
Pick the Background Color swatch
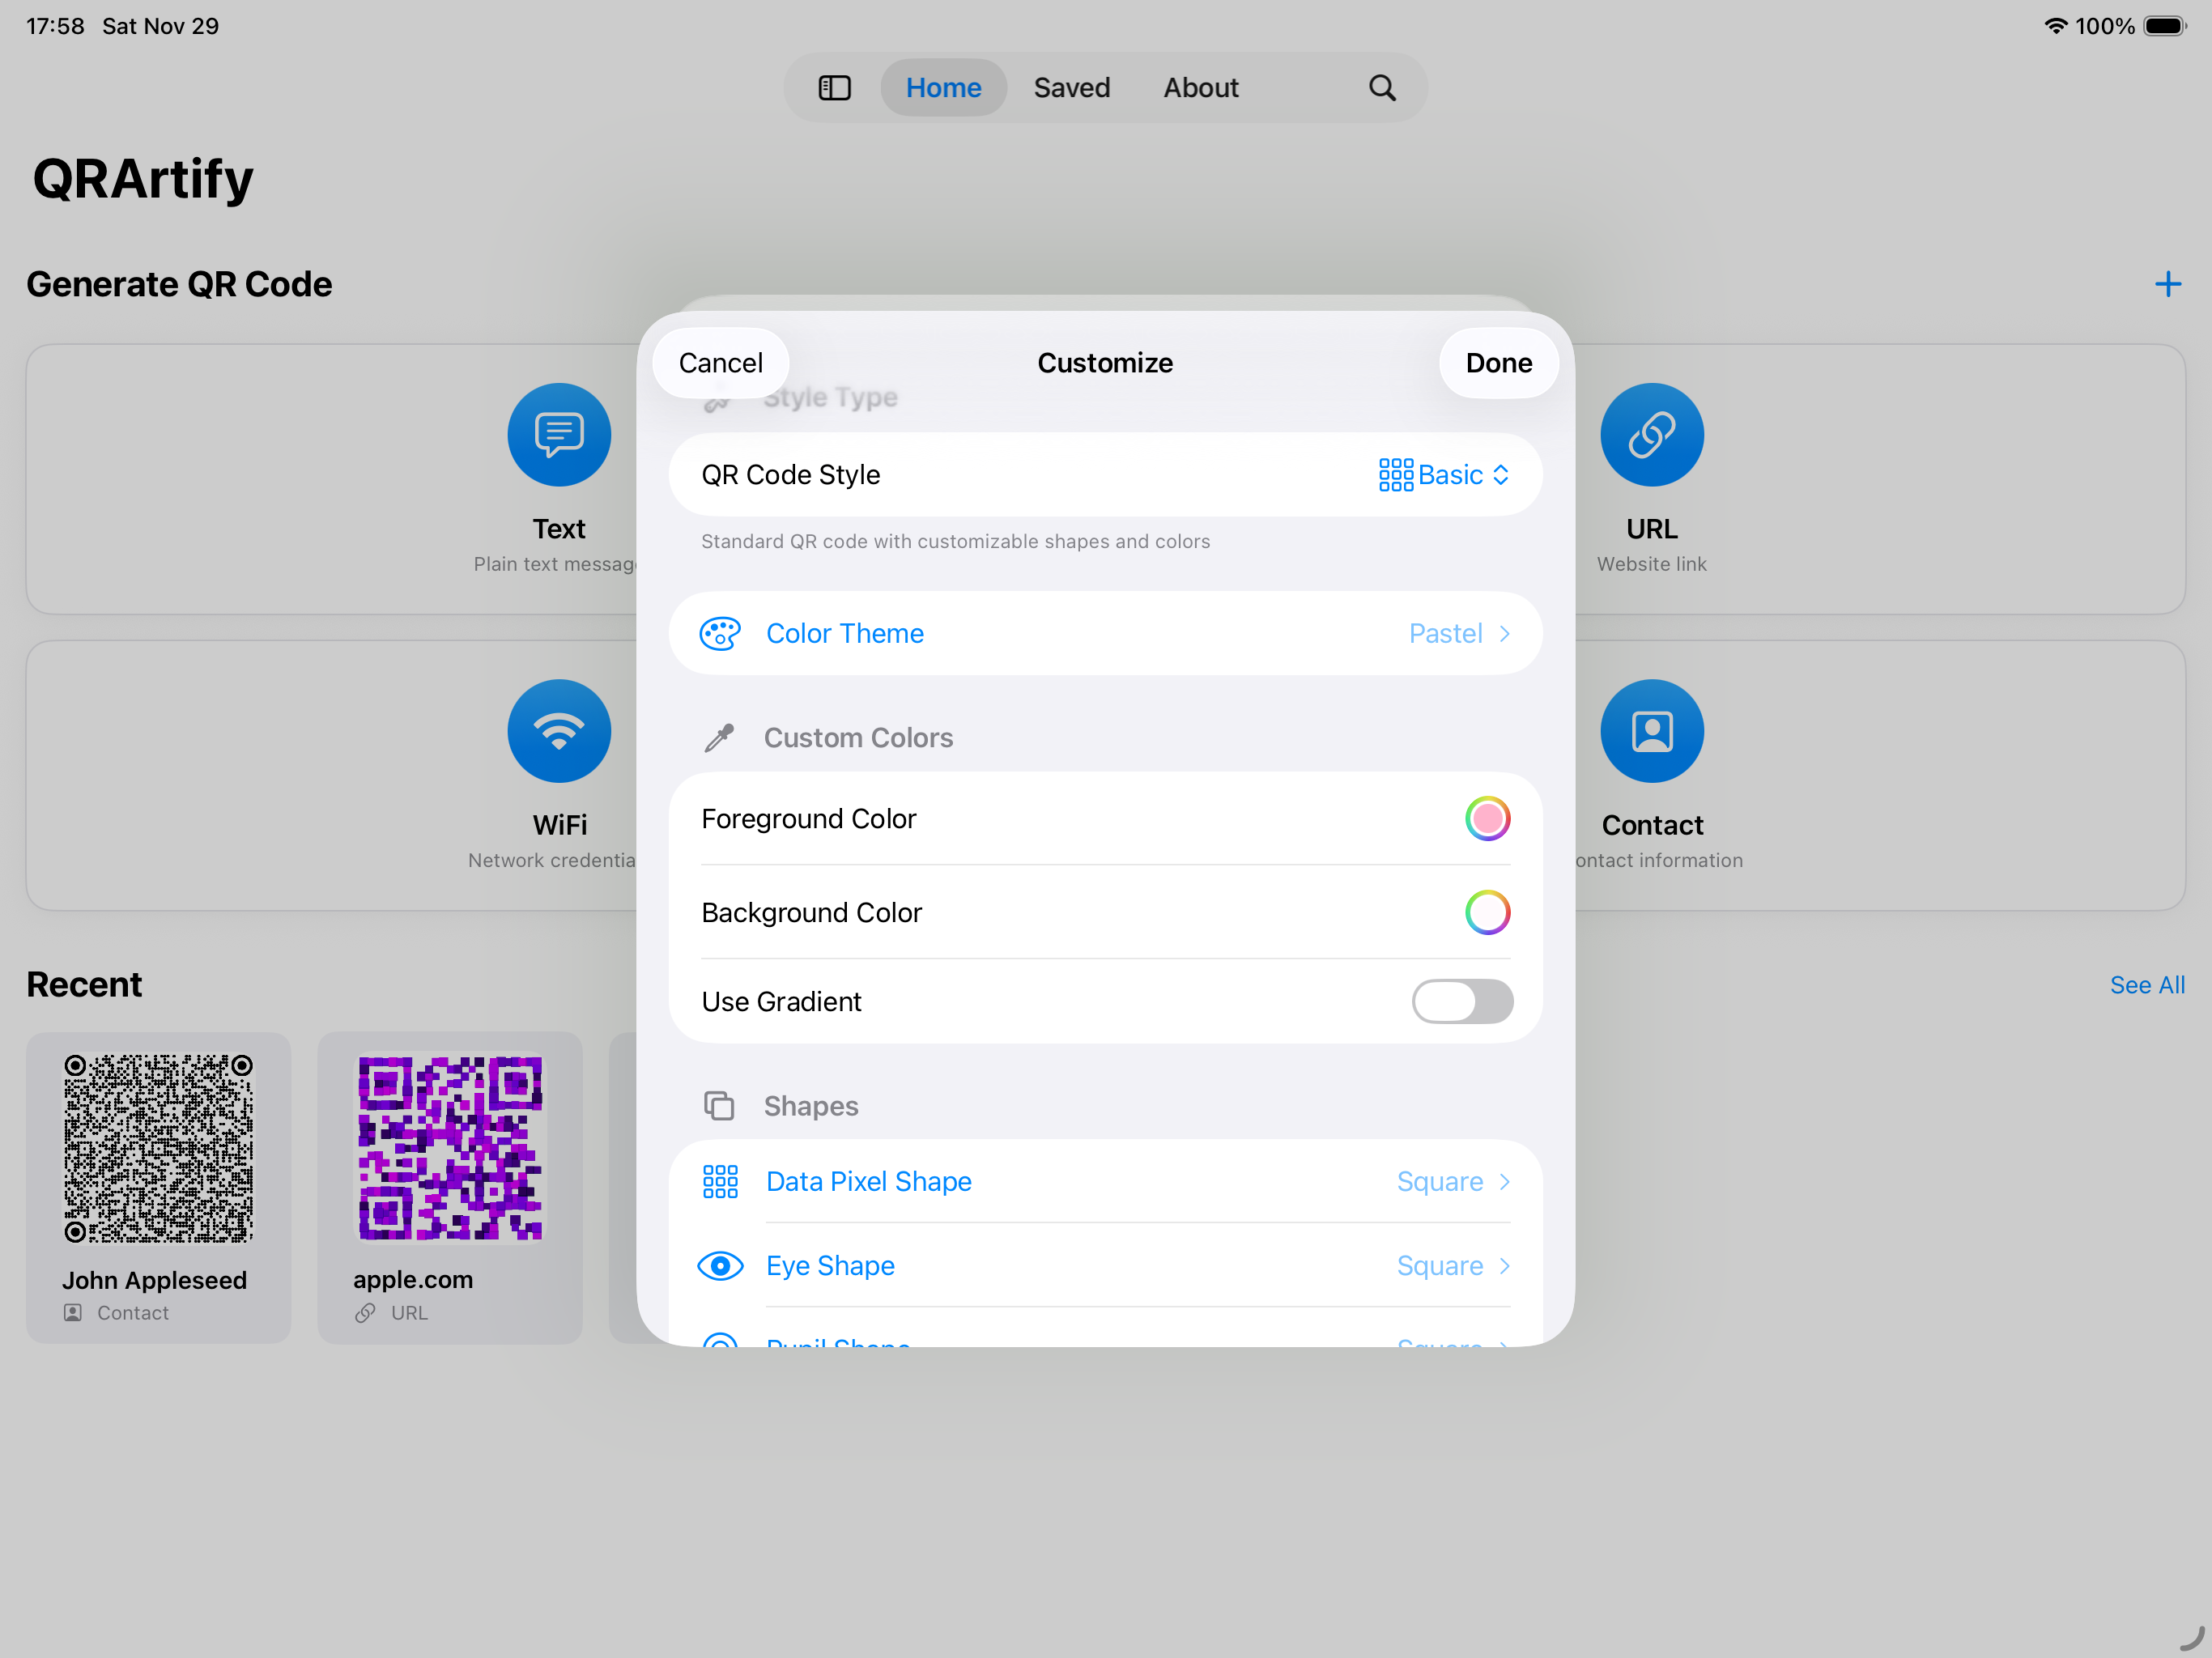pyautogui.click(x=1487, y=913)
